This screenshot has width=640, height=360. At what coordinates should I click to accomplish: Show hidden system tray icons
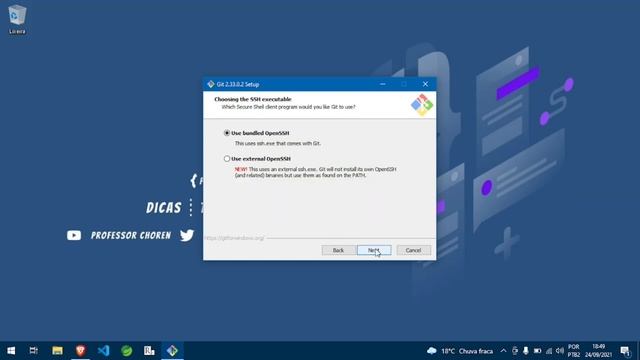(x=503, y=351)
